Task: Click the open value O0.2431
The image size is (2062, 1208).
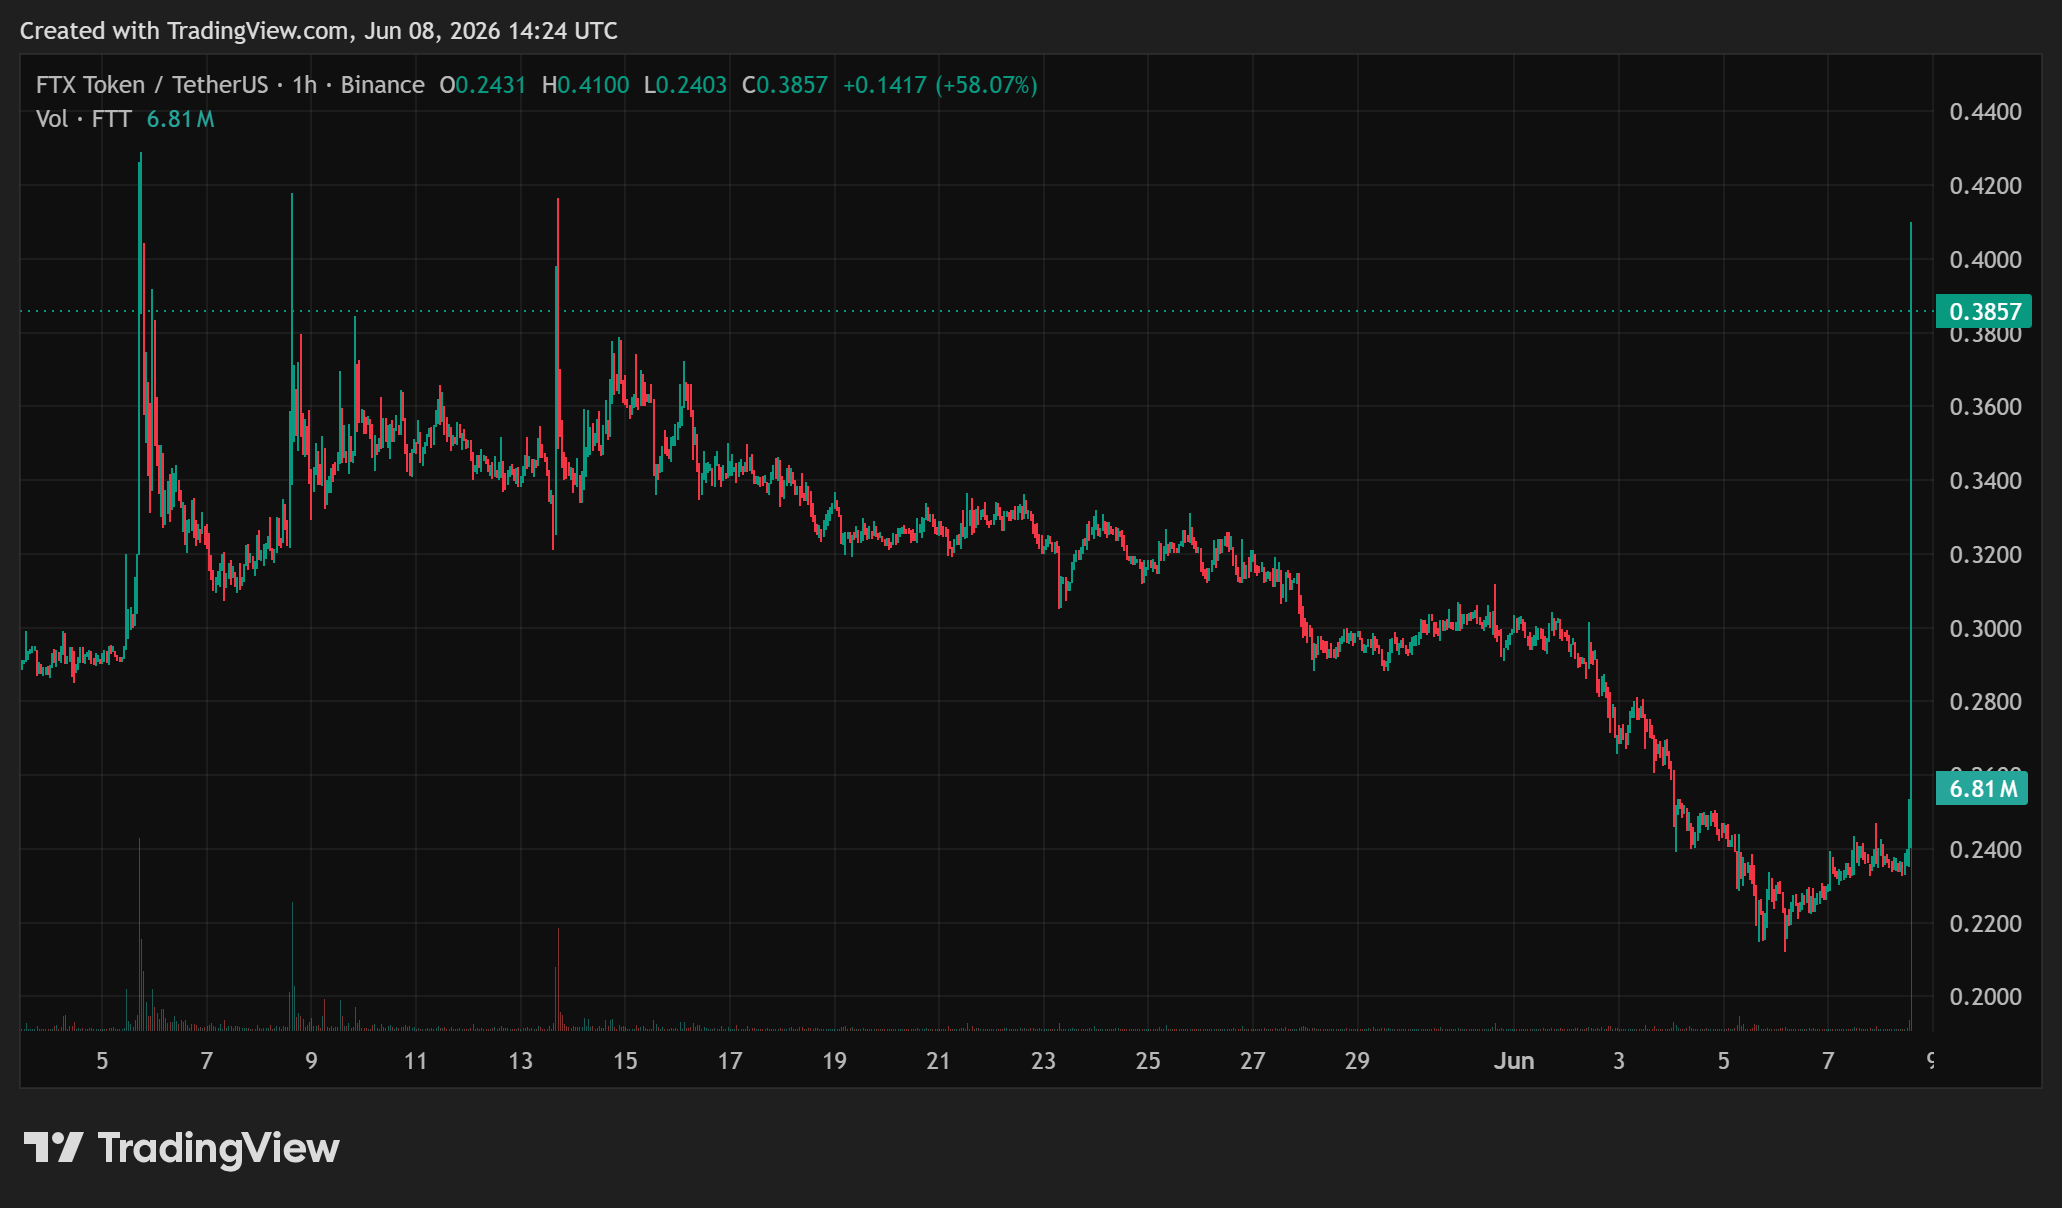Action: [483, 85]
